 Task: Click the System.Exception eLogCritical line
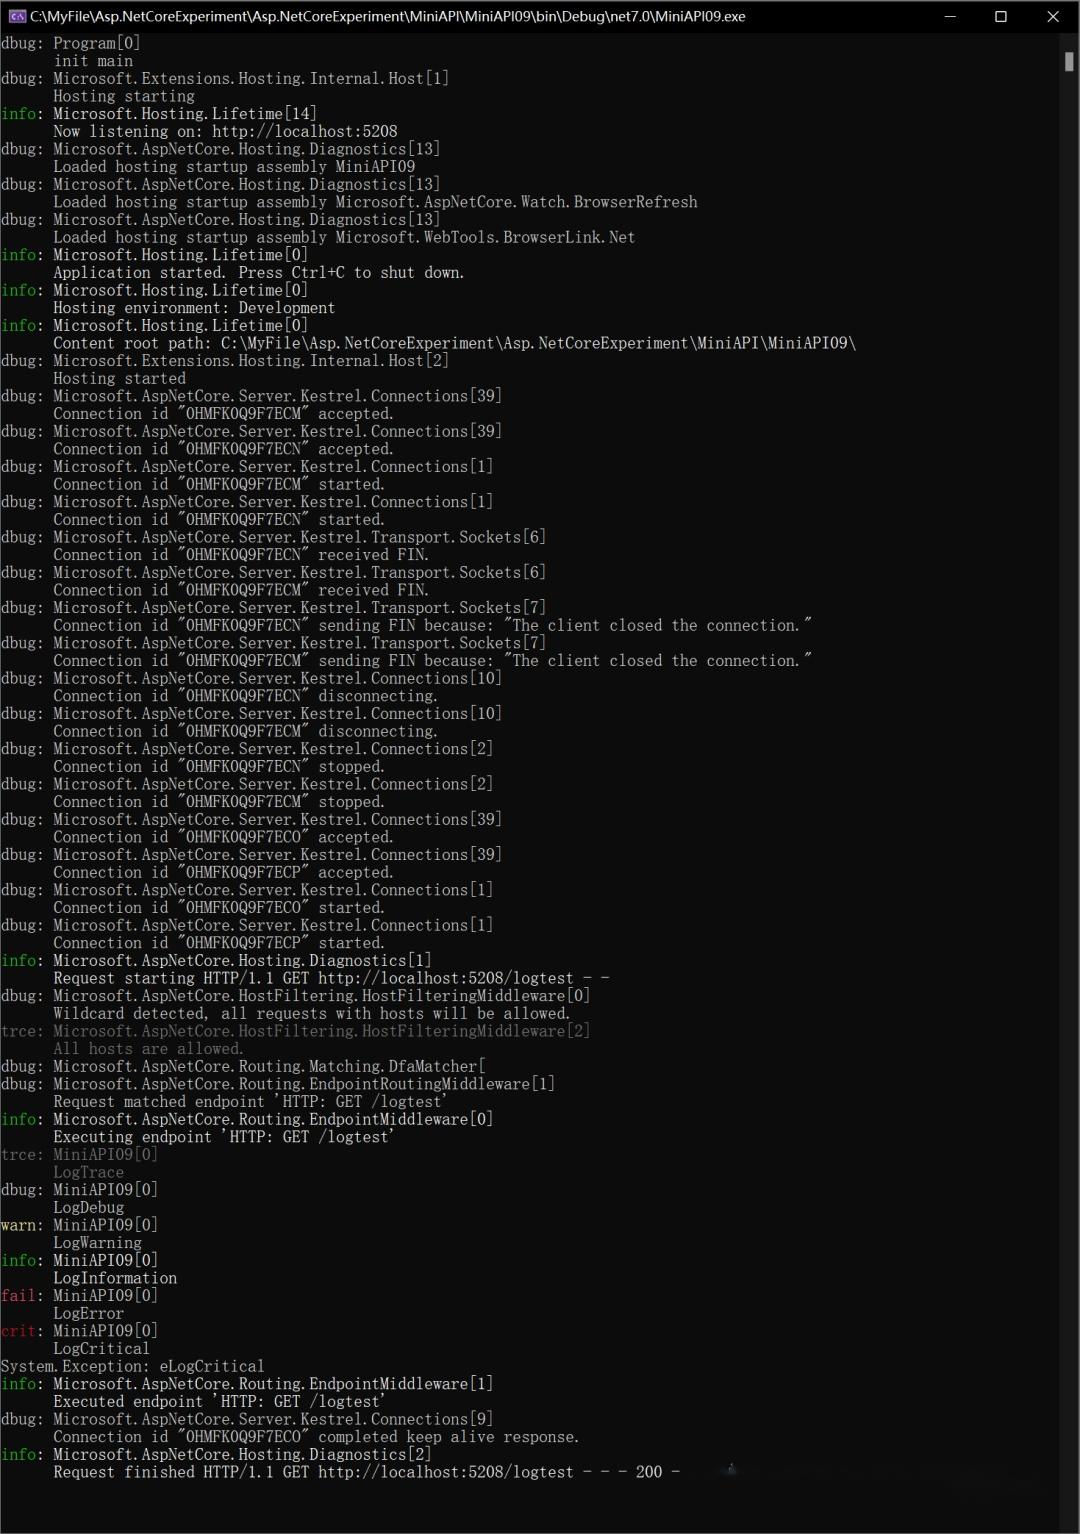pyautogui.click(x=131, y=1365)
